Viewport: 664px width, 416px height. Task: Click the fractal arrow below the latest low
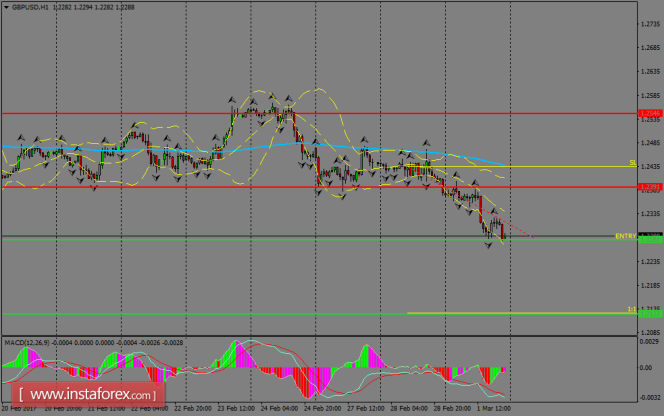point(488,245)
